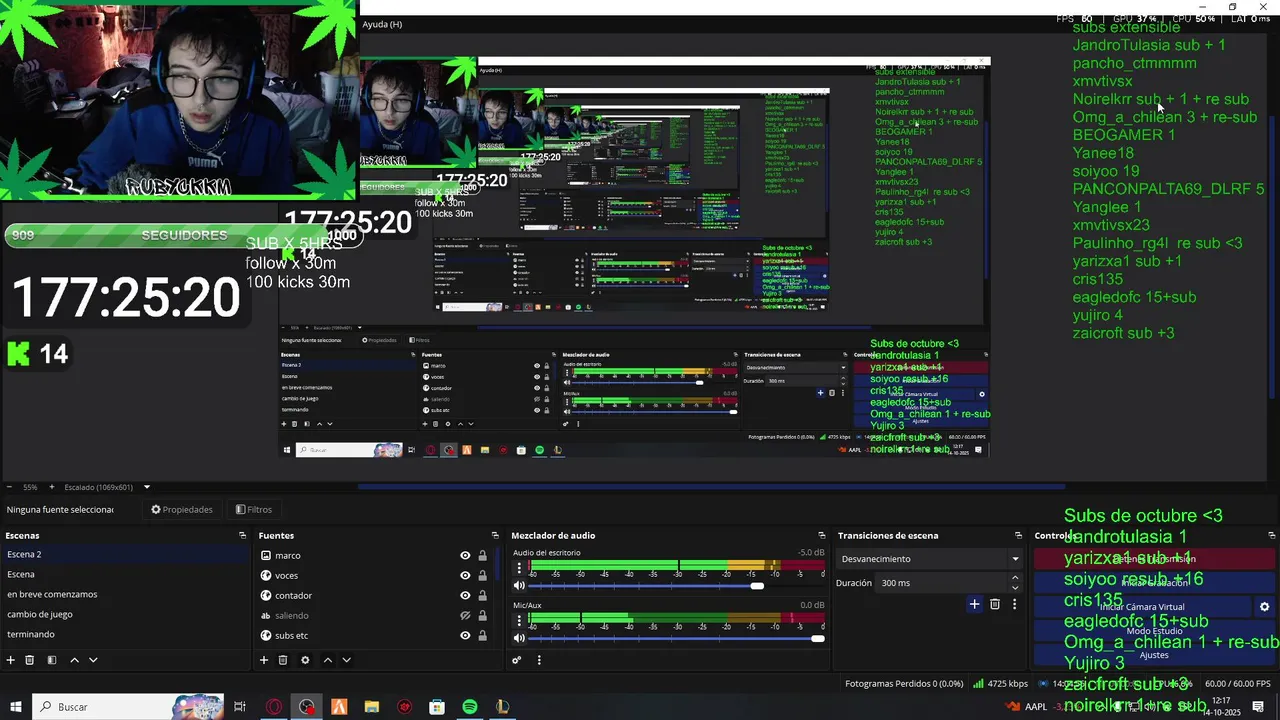Open Microsoft Store from the taskbar
Image resolution: width=1280 pixels, height=720 pixels.
point(437,707)
